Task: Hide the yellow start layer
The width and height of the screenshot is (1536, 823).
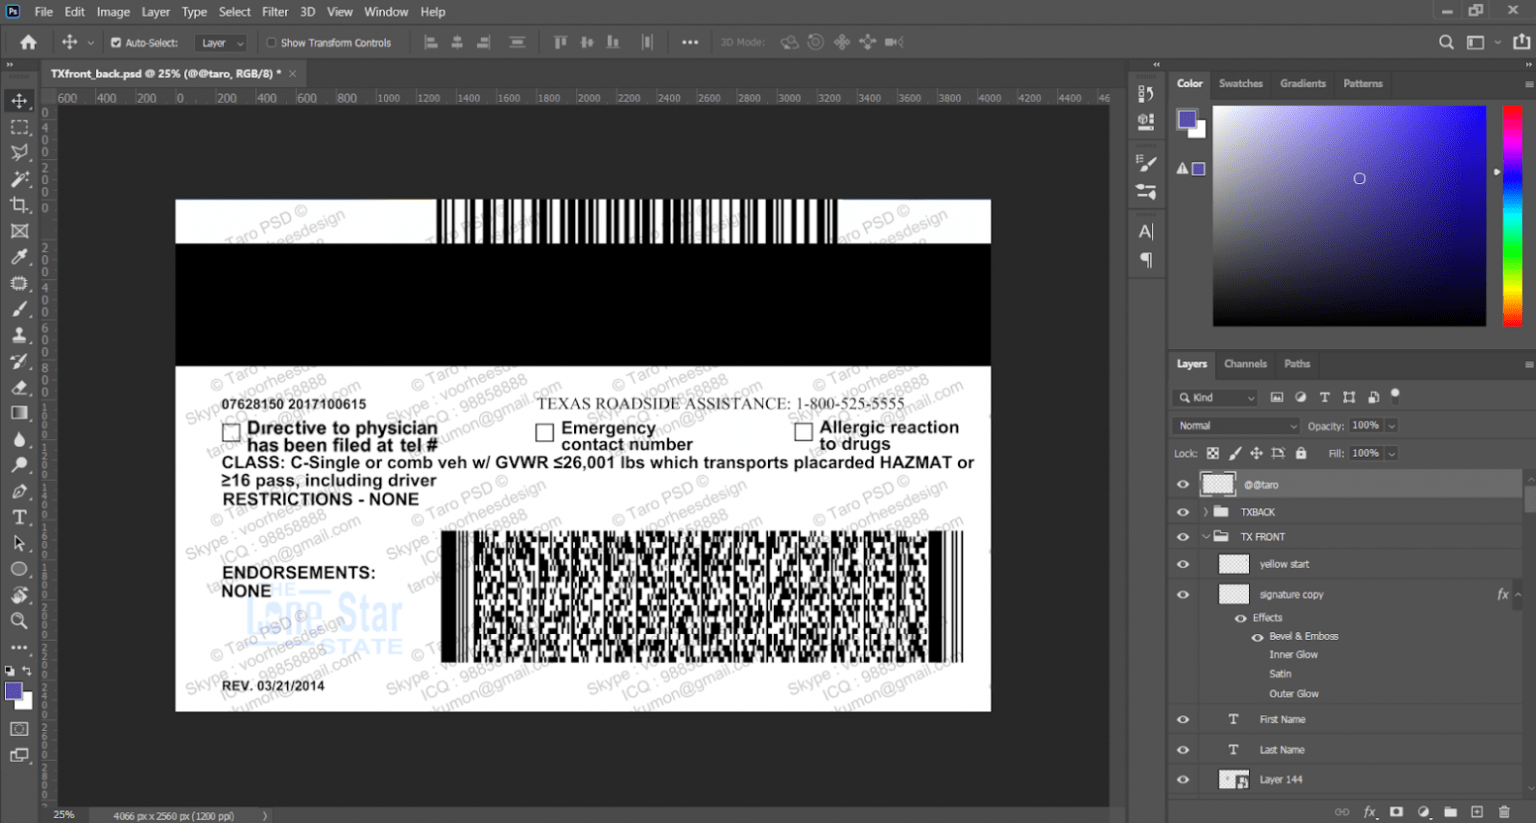Action: (x=1183, y=564)
